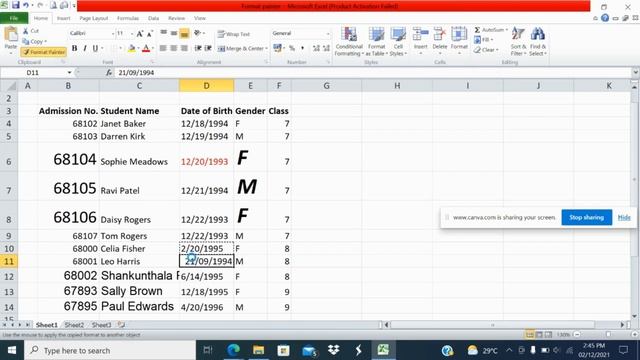Open the Merge & Center dropdown arrow
This screenshot has height=360, width=640.
click(267, 49)
